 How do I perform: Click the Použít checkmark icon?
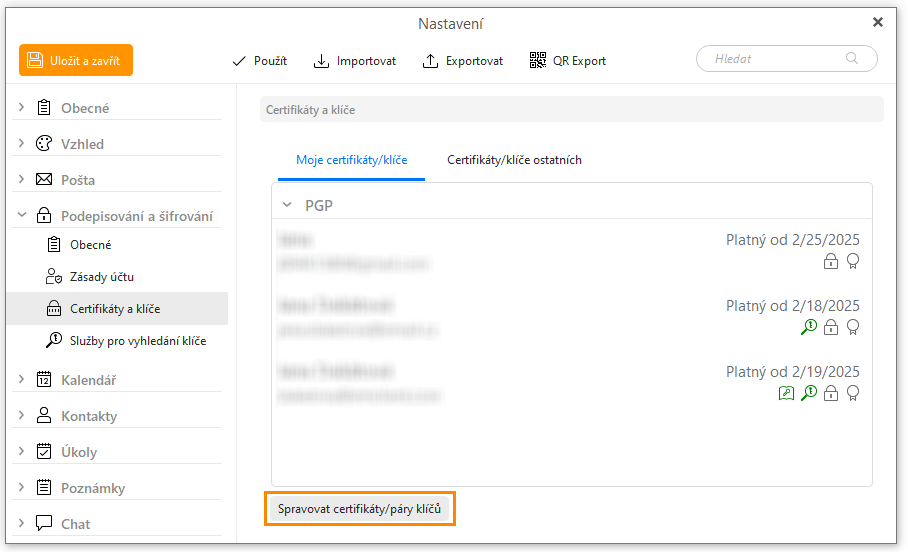pyautogui.click(x=239, y=61)
